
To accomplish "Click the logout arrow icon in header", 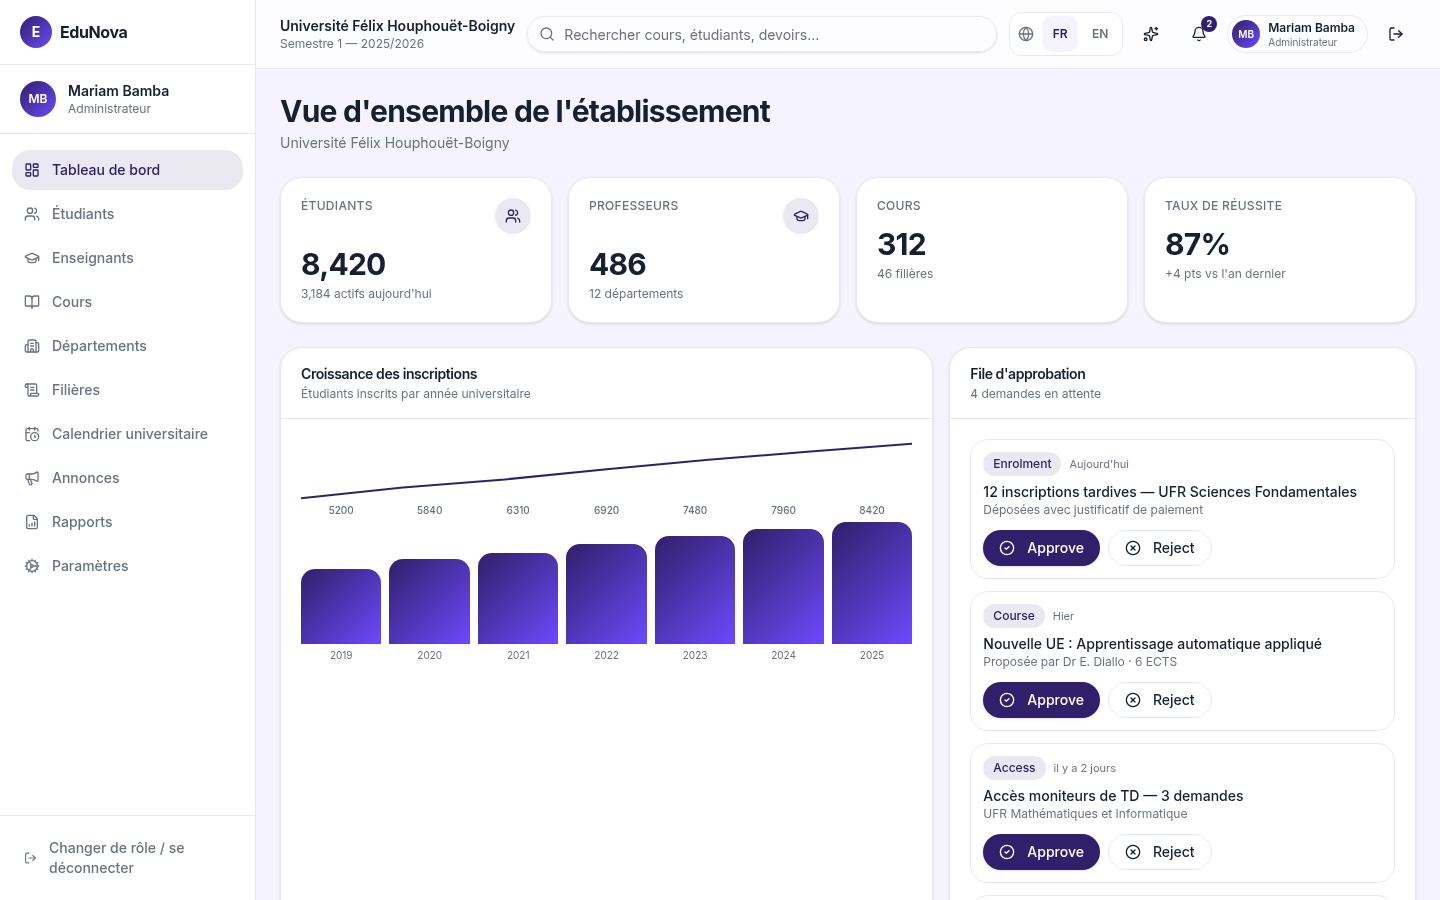I will click(x=1396, y=34).
